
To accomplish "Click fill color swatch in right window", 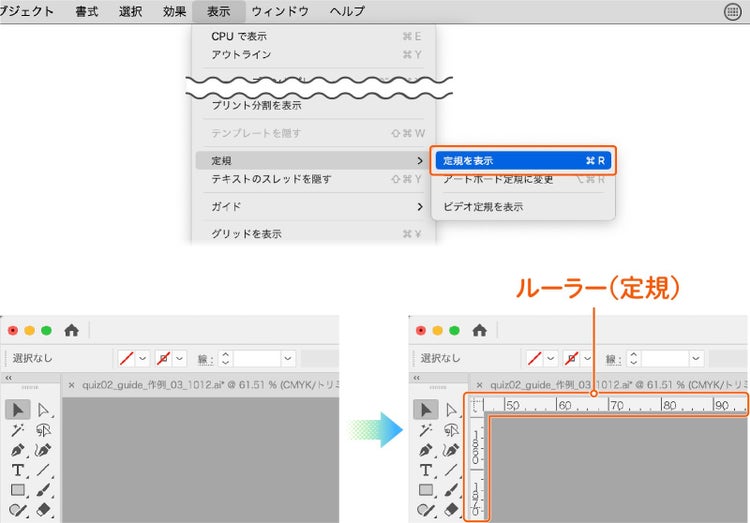I will [x=534, y=358].
